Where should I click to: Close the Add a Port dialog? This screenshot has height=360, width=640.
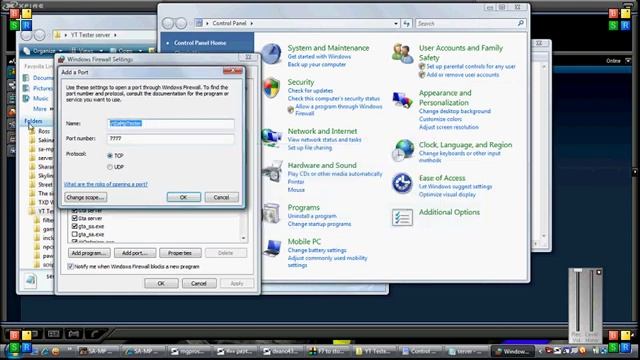(233, 71)
